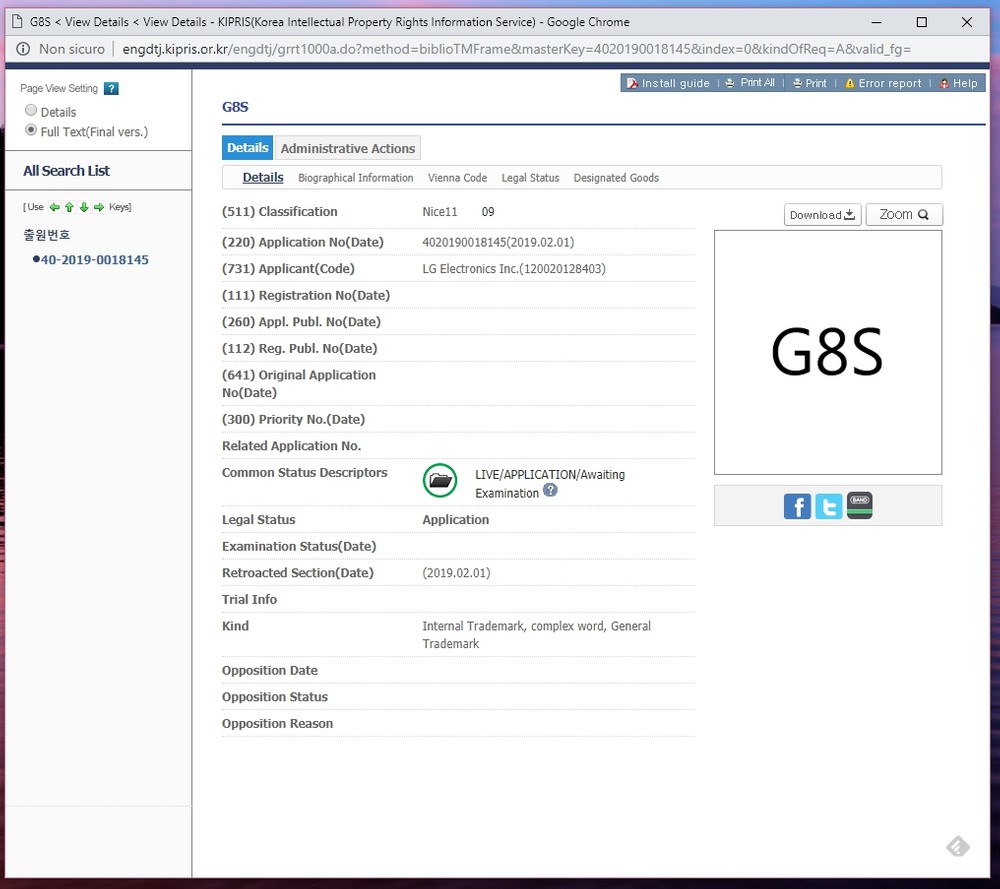Click the Common Status Descriptors label
The image size is (1000, 889).
pyautogui.click(x=304, y=473)
